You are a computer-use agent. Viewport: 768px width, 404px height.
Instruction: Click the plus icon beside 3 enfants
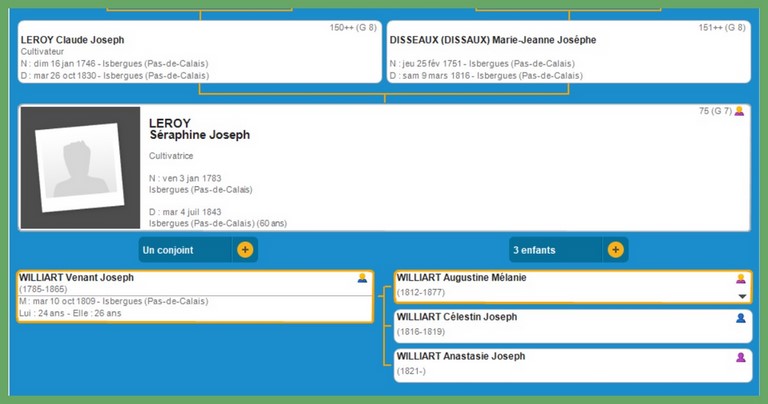(x=615, y=249)
